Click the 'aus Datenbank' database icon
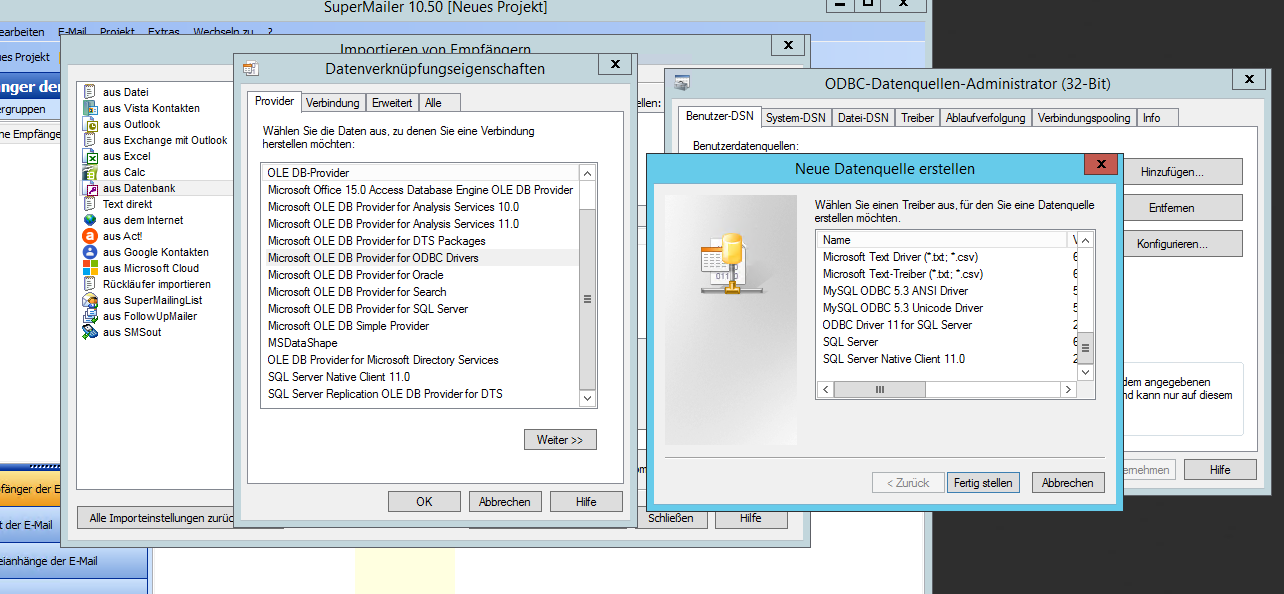1284x594 pixels. click(90, 188)
